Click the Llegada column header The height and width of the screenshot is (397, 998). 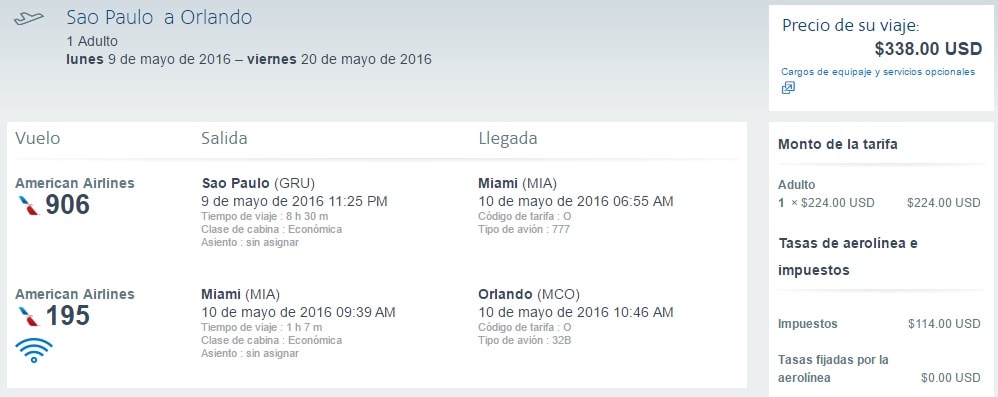508,138
